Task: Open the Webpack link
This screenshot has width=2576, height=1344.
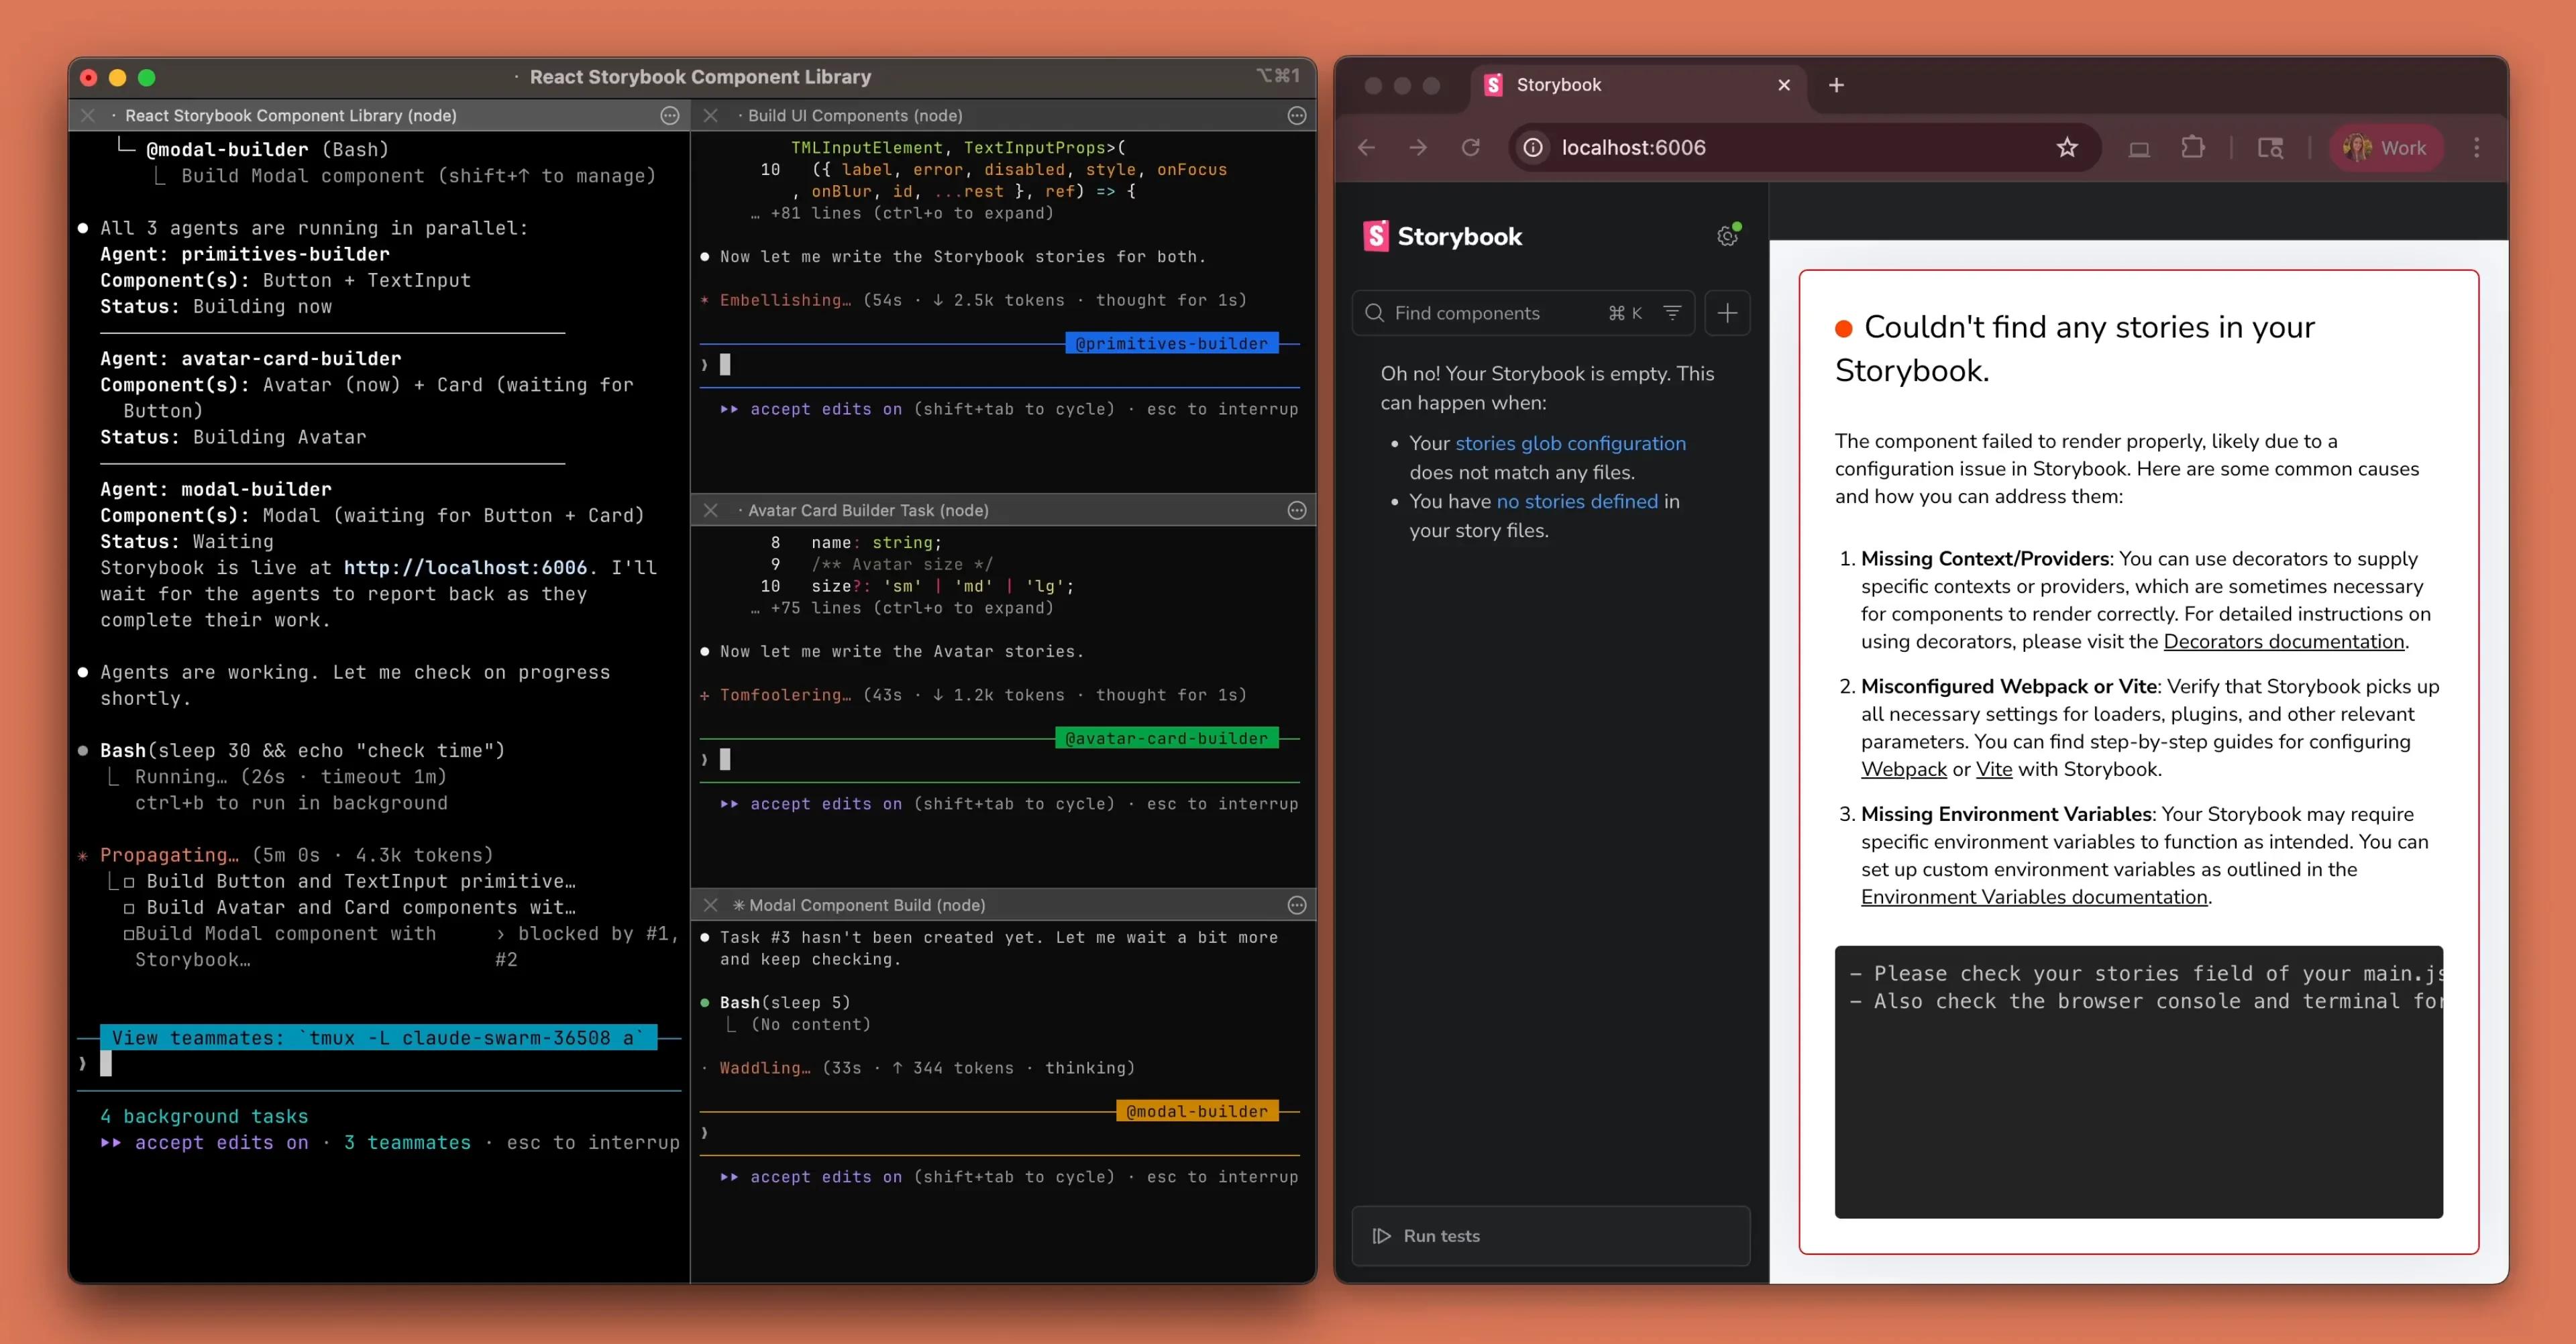Action: pyautogui.click(x=1904, y=770)
